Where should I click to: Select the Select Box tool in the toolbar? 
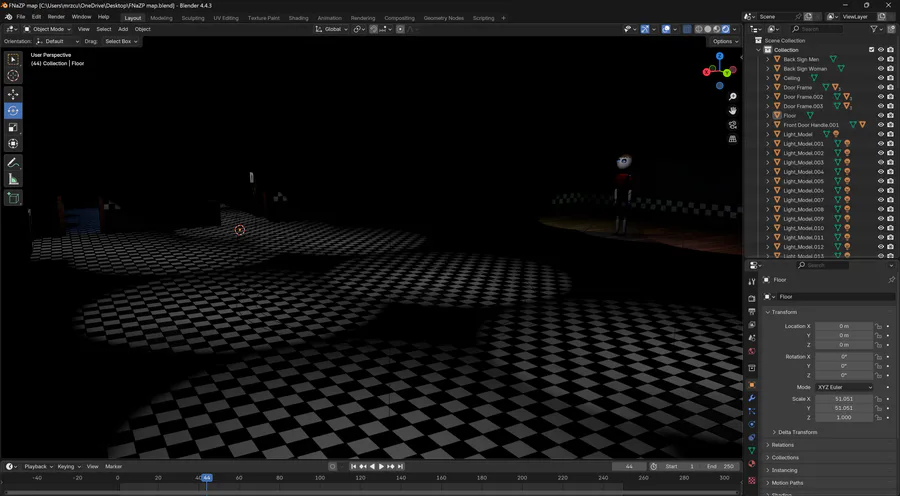point(13,59)
